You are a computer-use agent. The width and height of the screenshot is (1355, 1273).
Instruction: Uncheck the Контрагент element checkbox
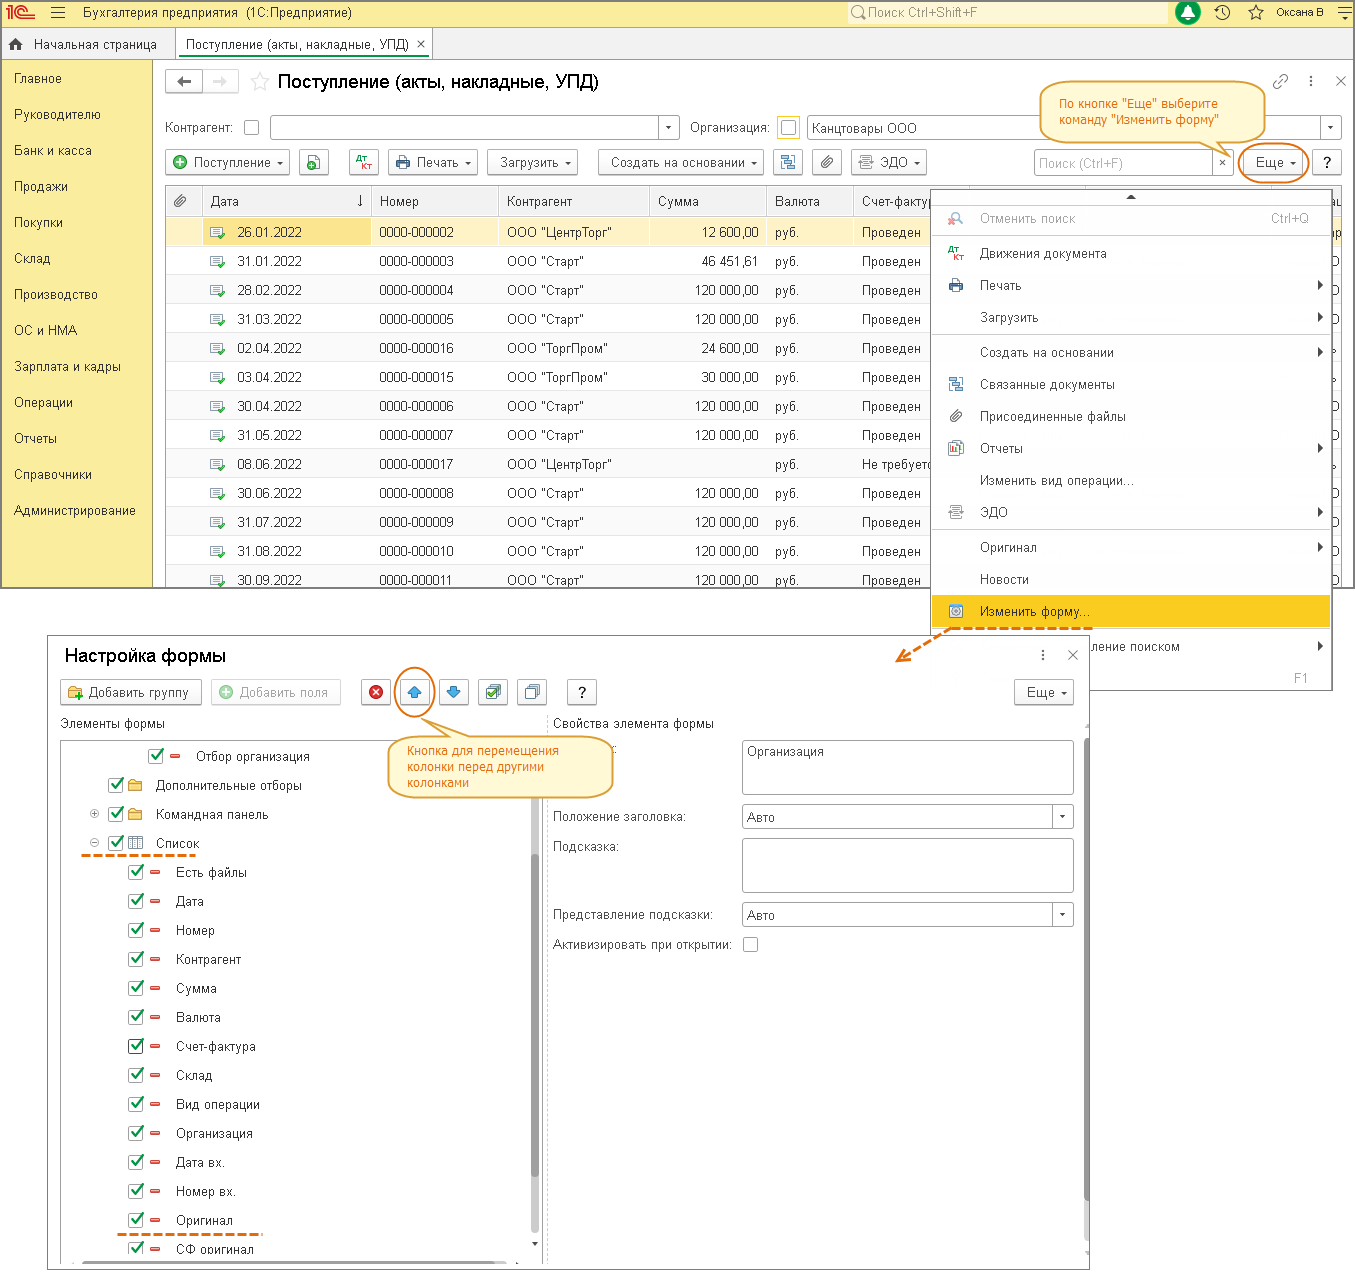136,958
